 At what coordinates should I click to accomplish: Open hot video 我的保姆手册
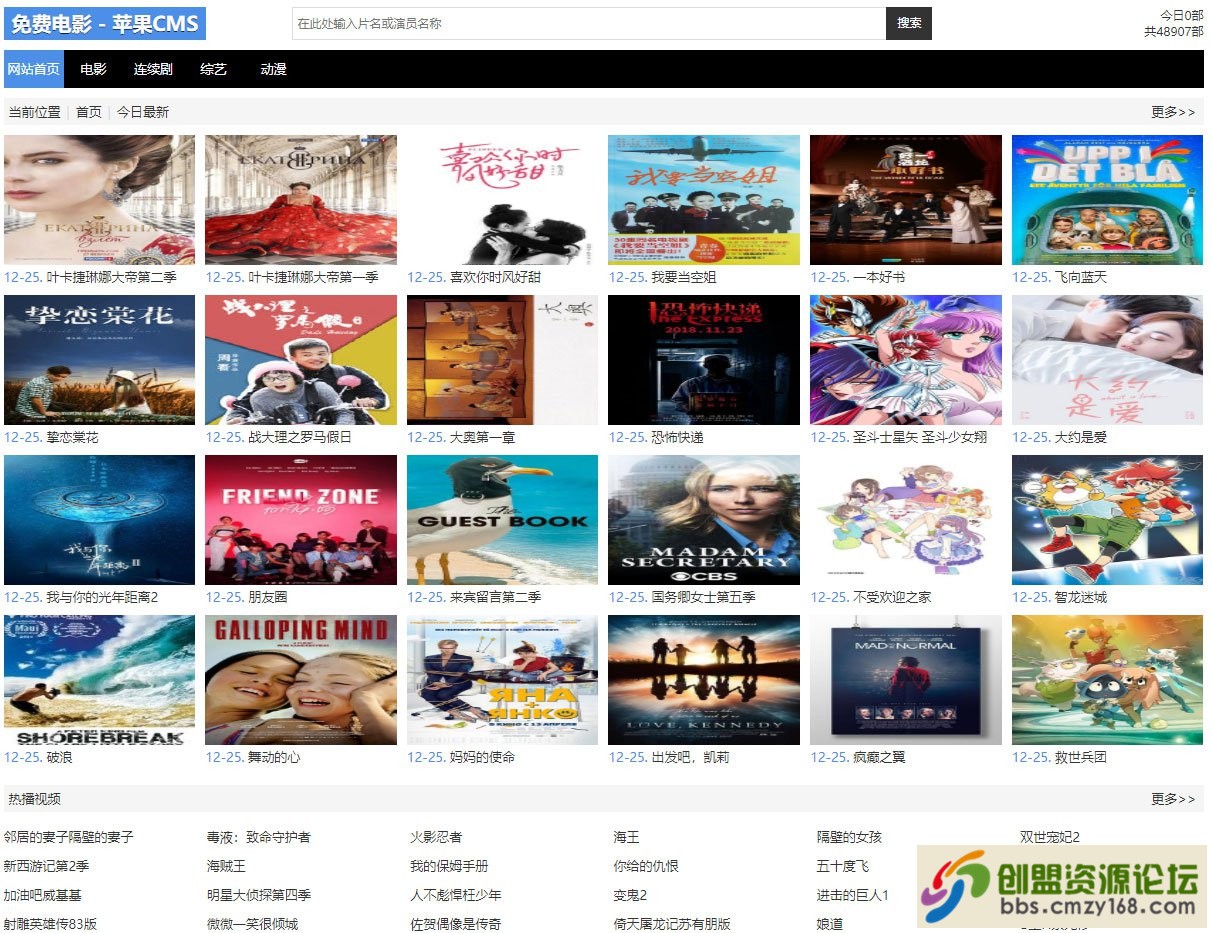[x=449, y=866]
